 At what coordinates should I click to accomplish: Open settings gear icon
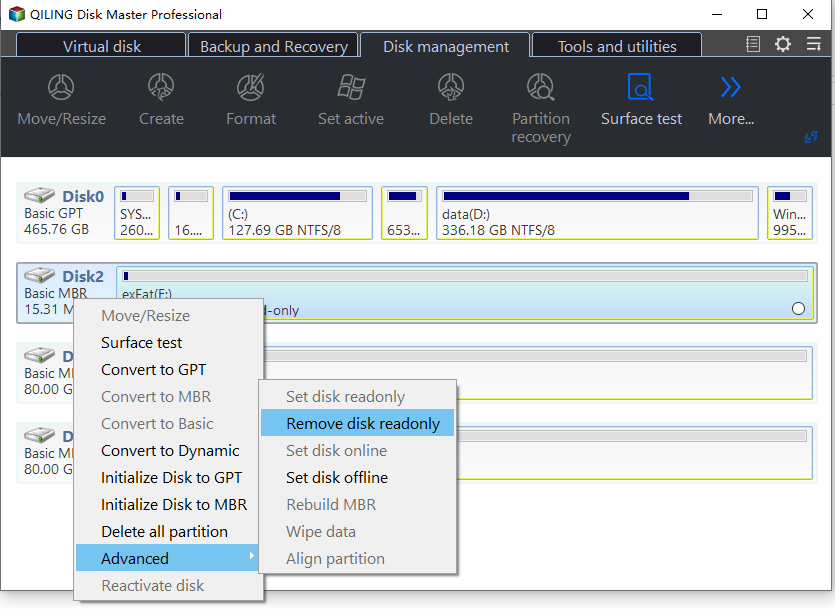pyautogui.click(x=783, y=44)
